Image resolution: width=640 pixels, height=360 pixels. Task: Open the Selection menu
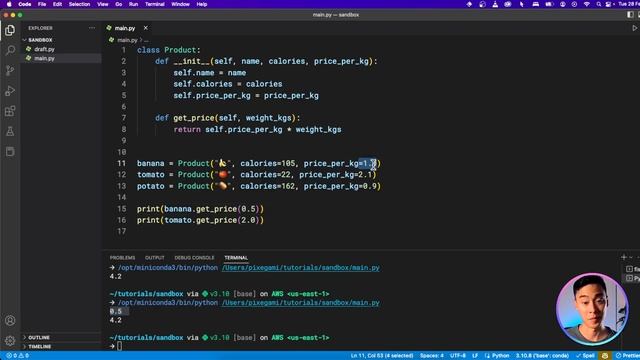79,4
